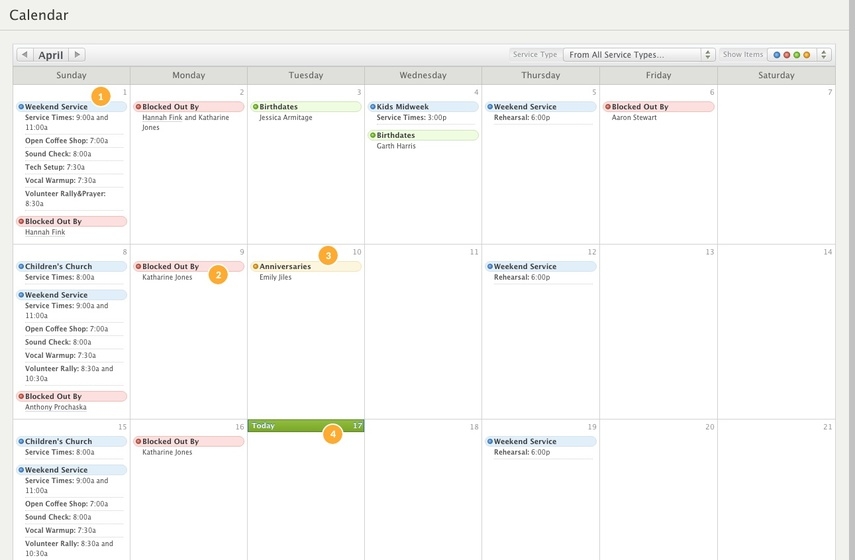Click the blue icon on Kids Midweek
Viewport: 855px width, 560px height.
pos(373,107)
